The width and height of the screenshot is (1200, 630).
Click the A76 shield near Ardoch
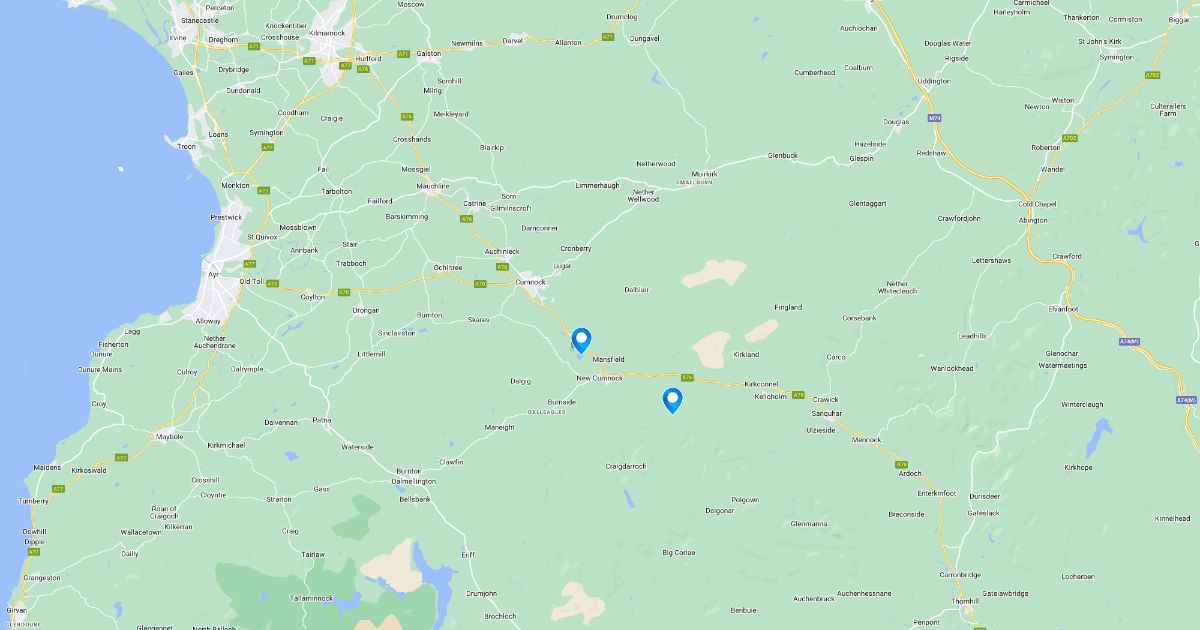pos(902,464)
